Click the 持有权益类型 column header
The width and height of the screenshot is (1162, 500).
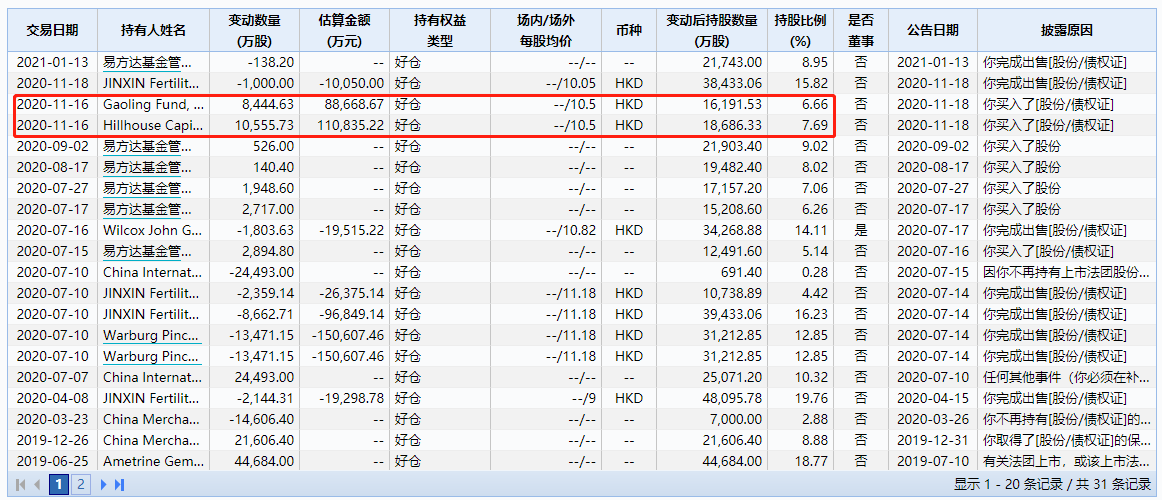[440, 30]
